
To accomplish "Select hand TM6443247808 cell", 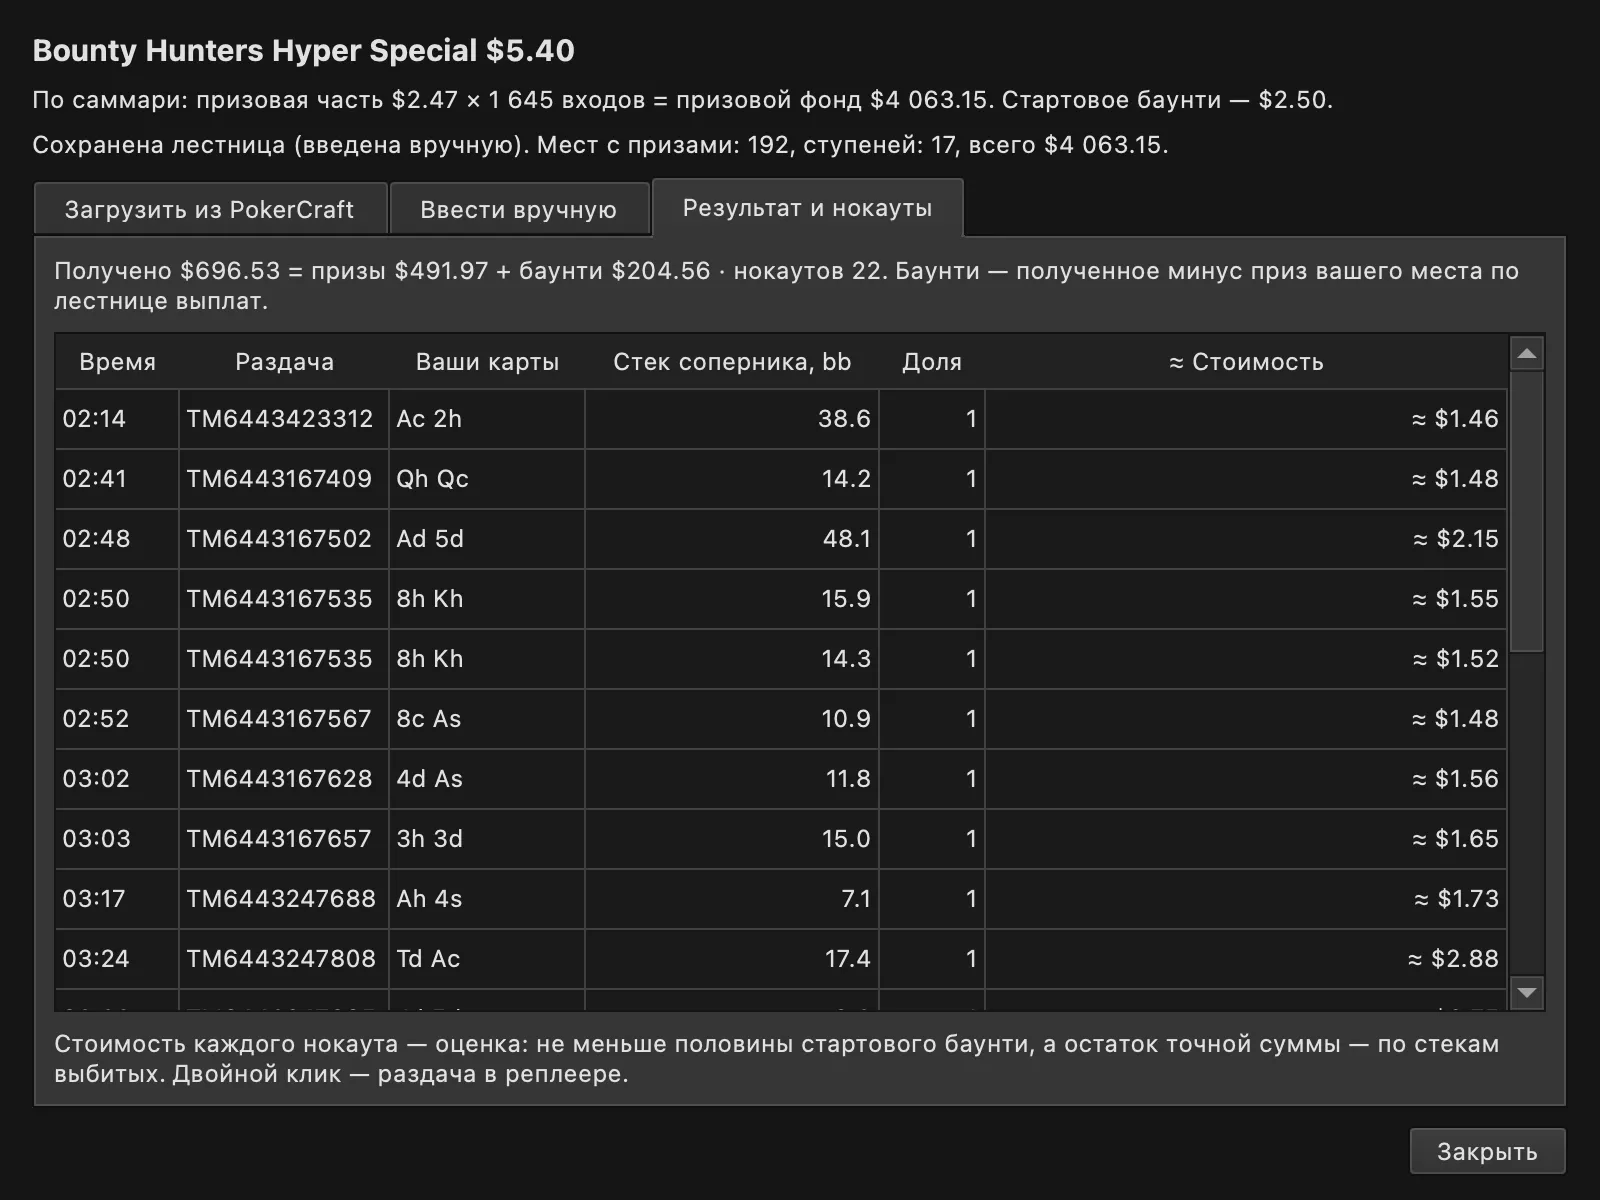I will 284,959.
